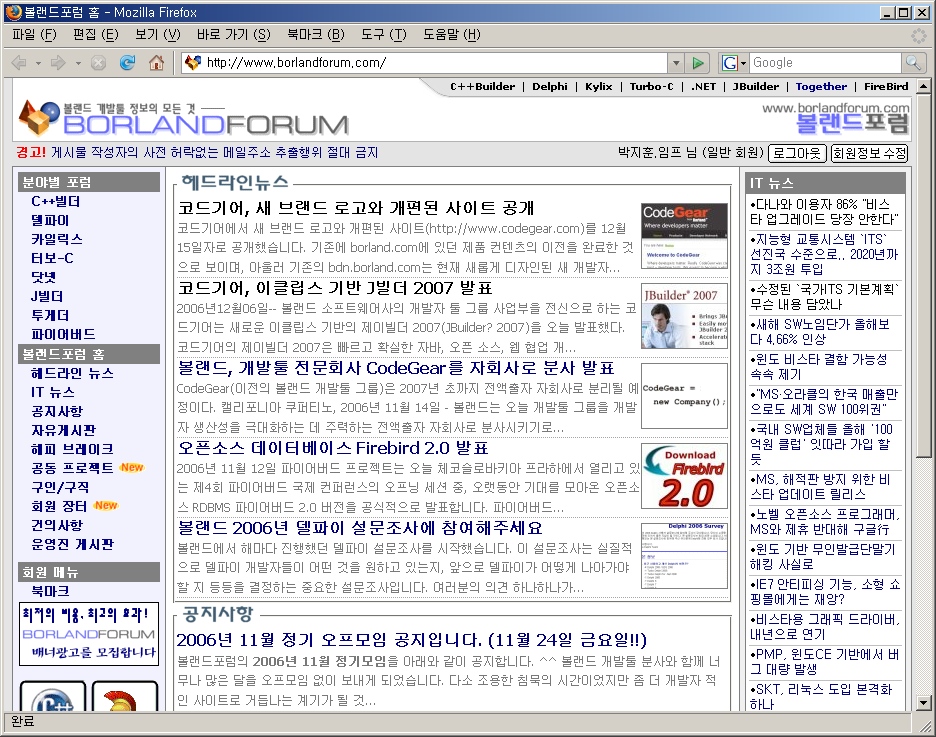The width and height of the screenshot is (936, 737).
Task: Open the 북마크 (B) menu
Action: (315, 34)
